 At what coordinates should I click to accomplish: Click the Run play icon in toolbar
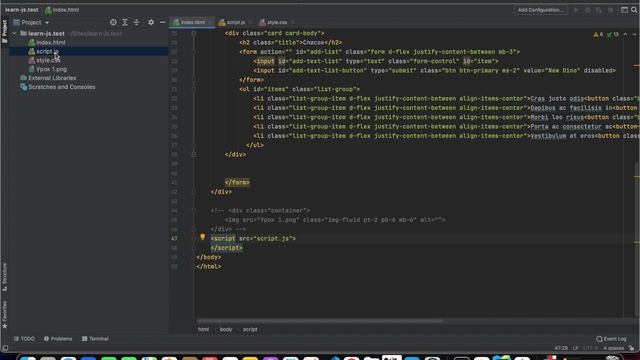(576, 10)
